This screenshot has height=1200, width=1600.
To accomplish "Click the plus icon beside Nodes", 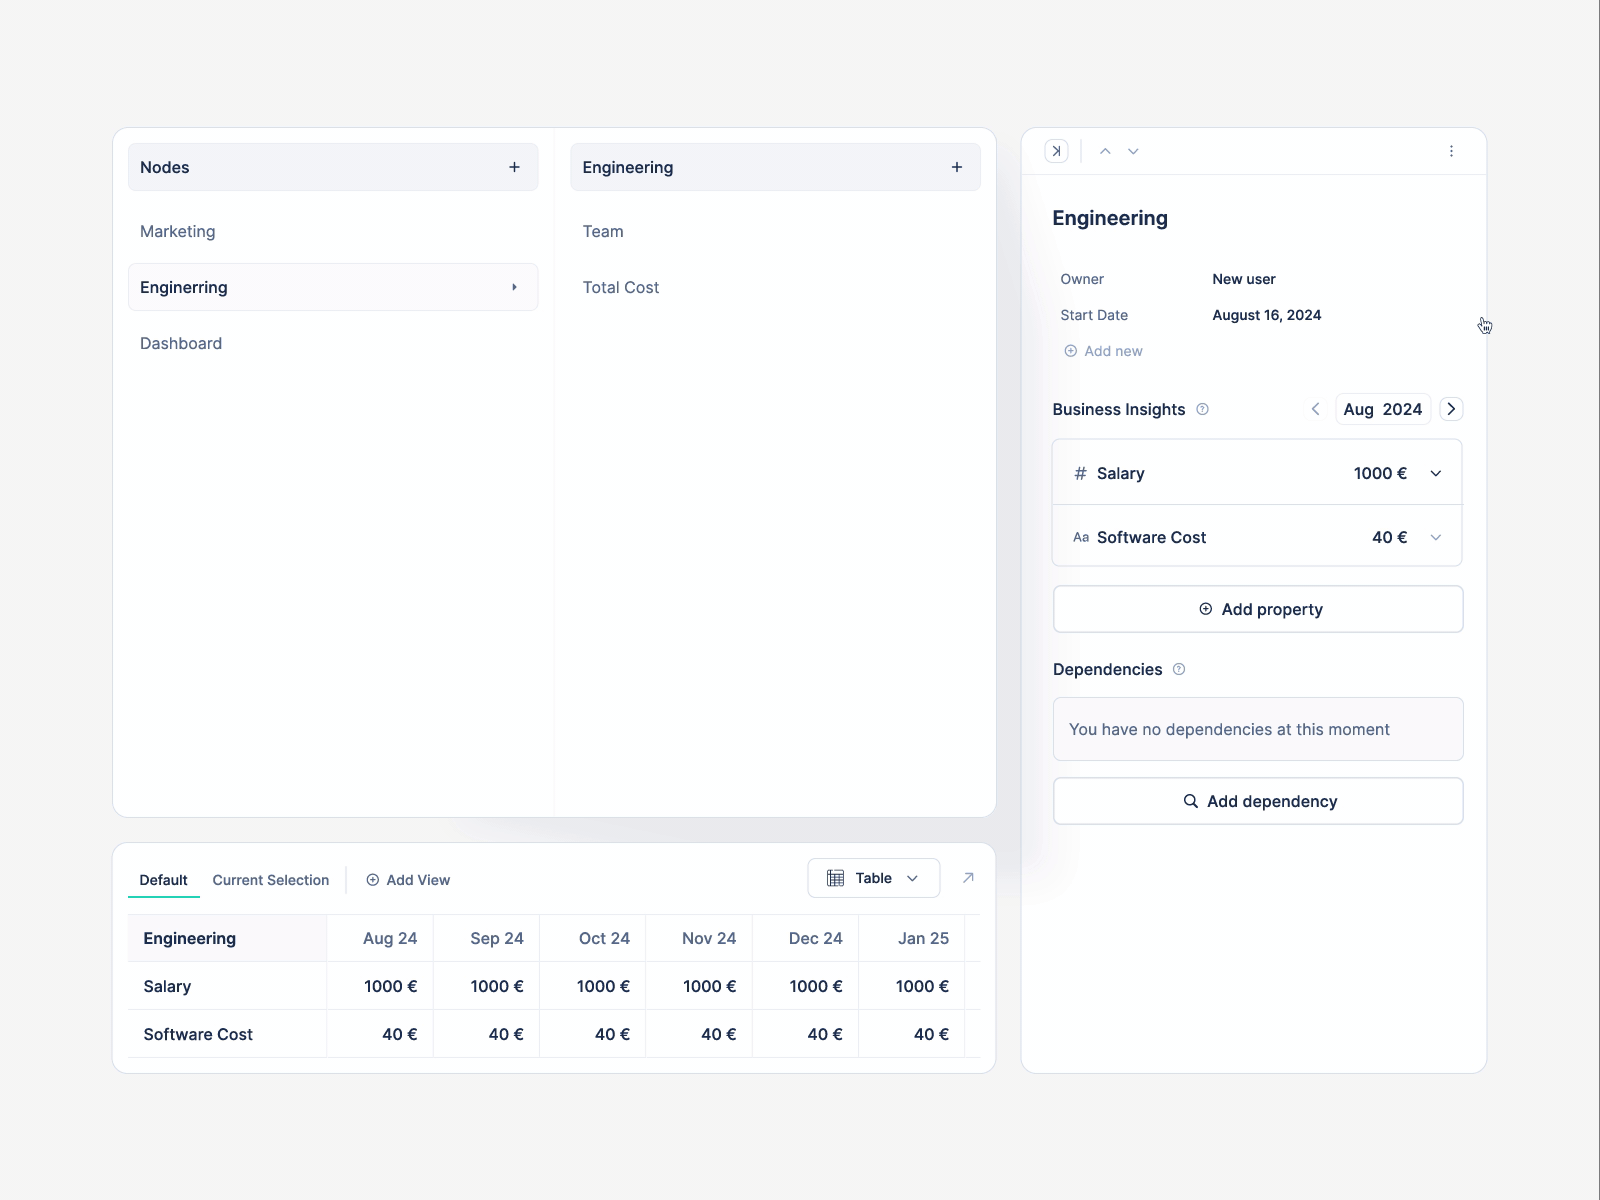I will [x=515, y=167].
